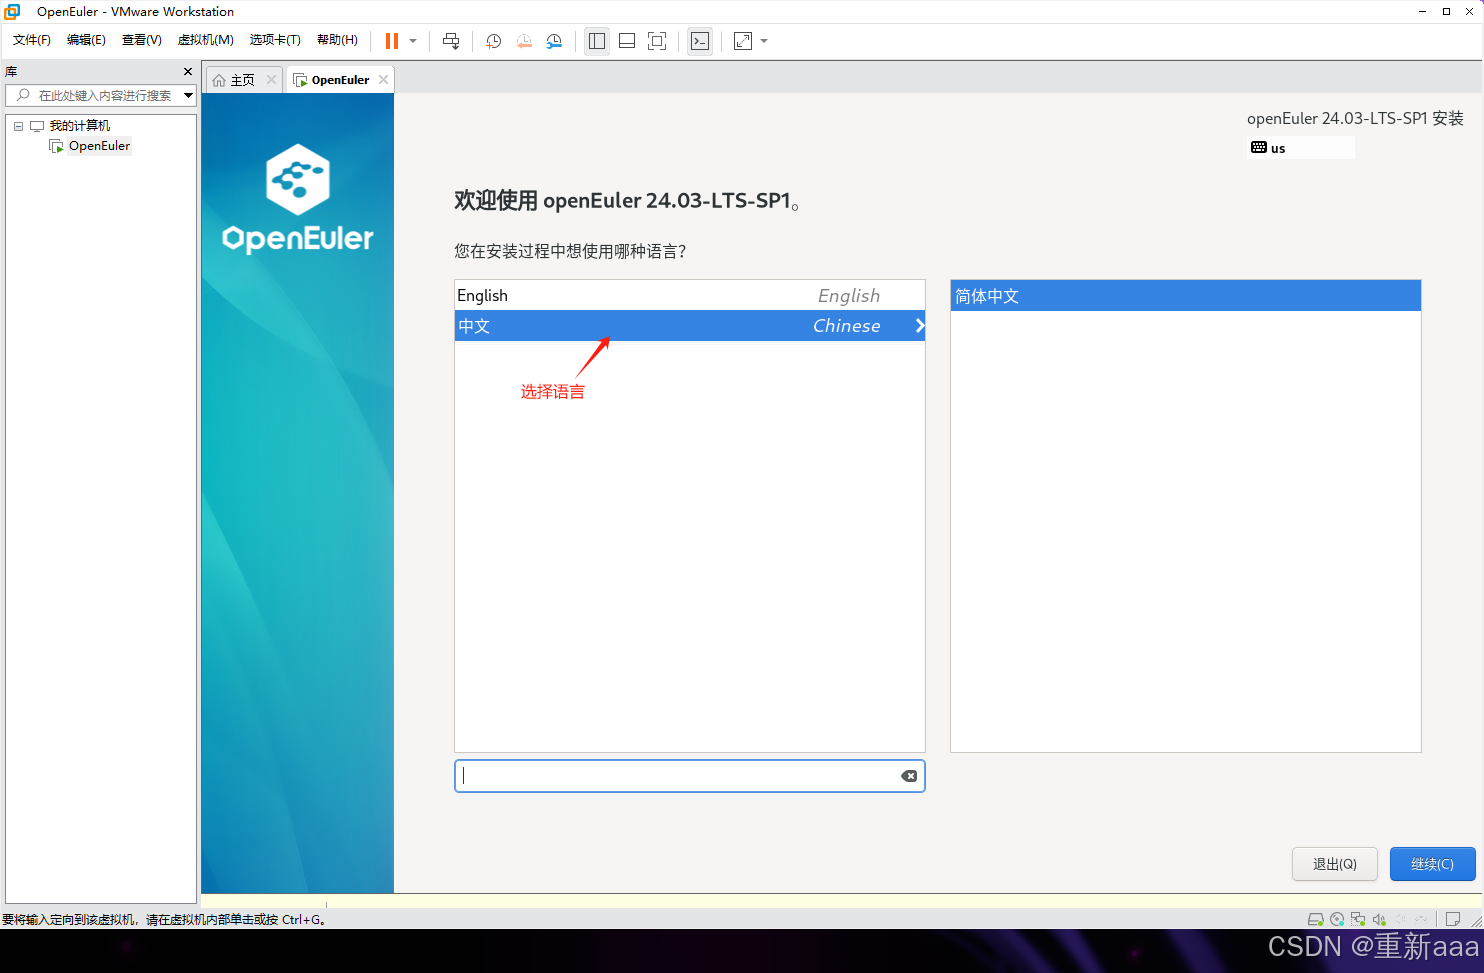This screenshot has height=973, width=1484.
Task: Click the VMware Workstation title bar icon
Action: pyautogui.click(x=12, y=11)
